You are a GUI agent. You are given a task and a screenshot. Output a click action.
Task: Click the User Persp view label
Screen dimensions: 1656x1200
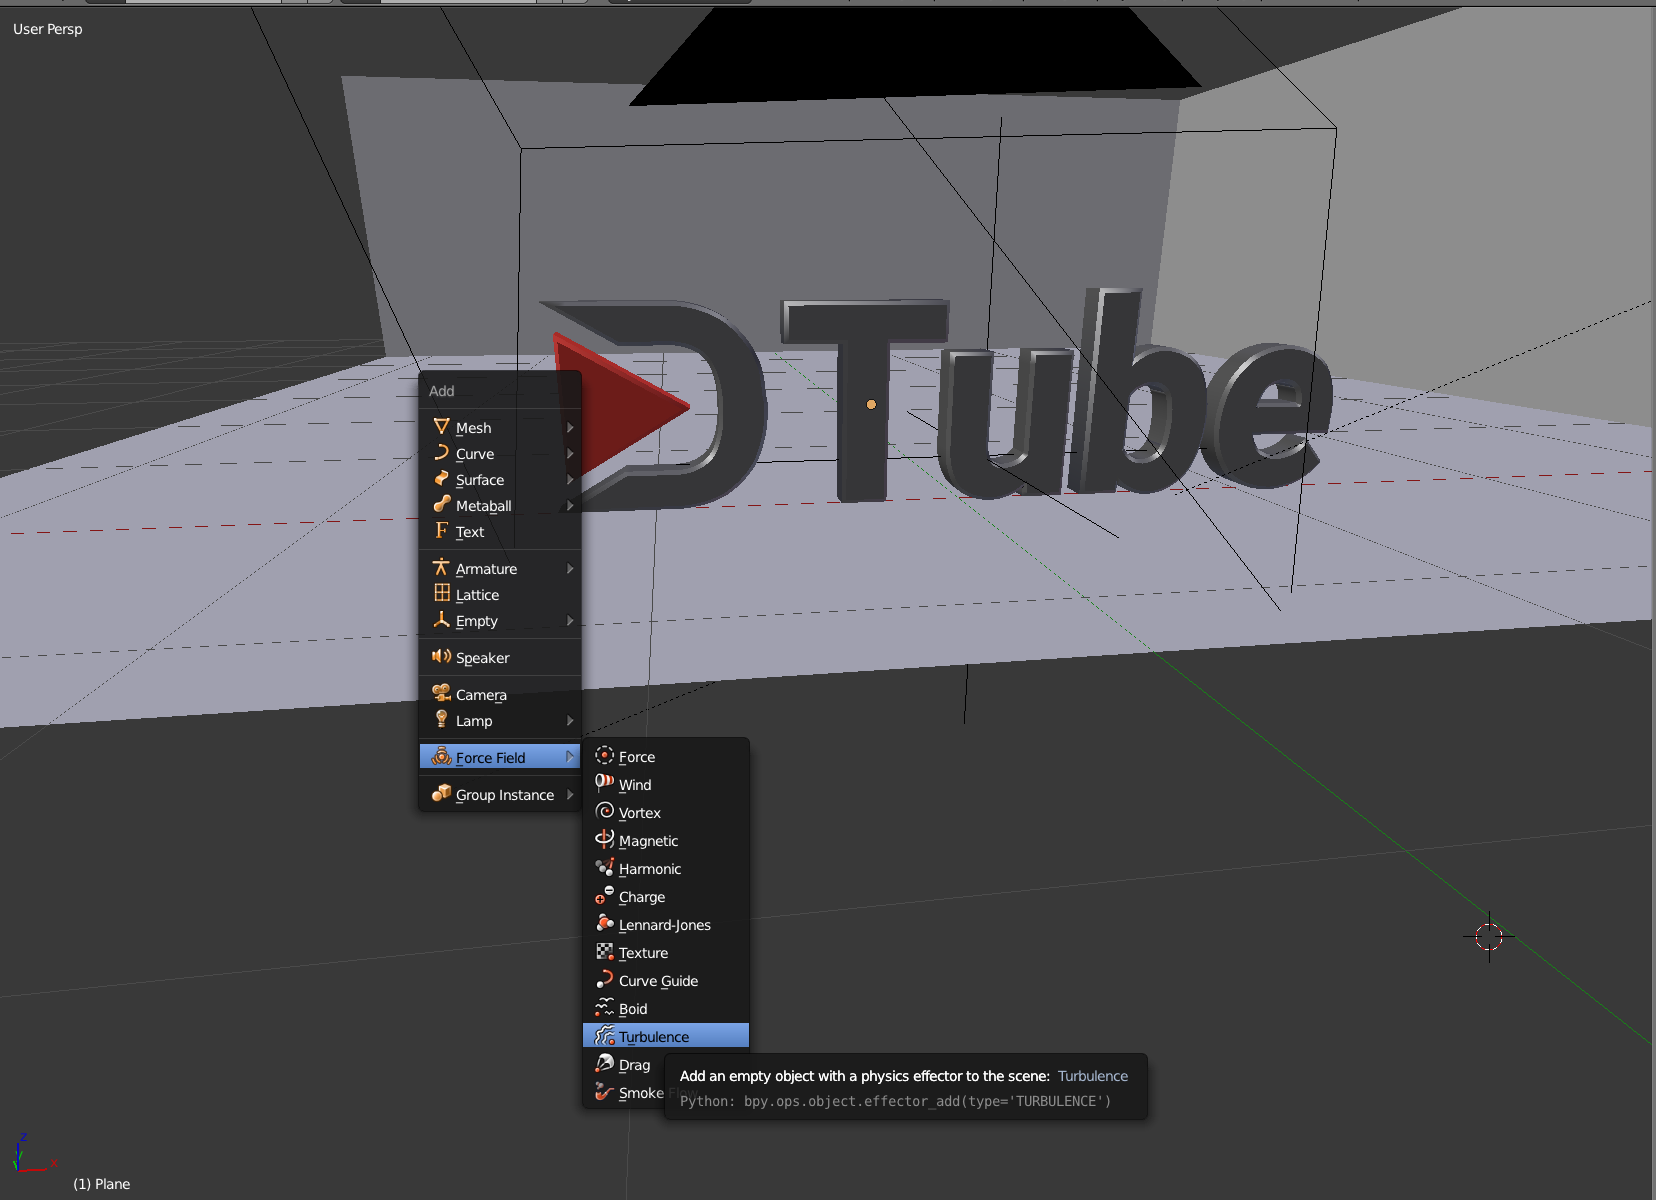tap(48, 29)
